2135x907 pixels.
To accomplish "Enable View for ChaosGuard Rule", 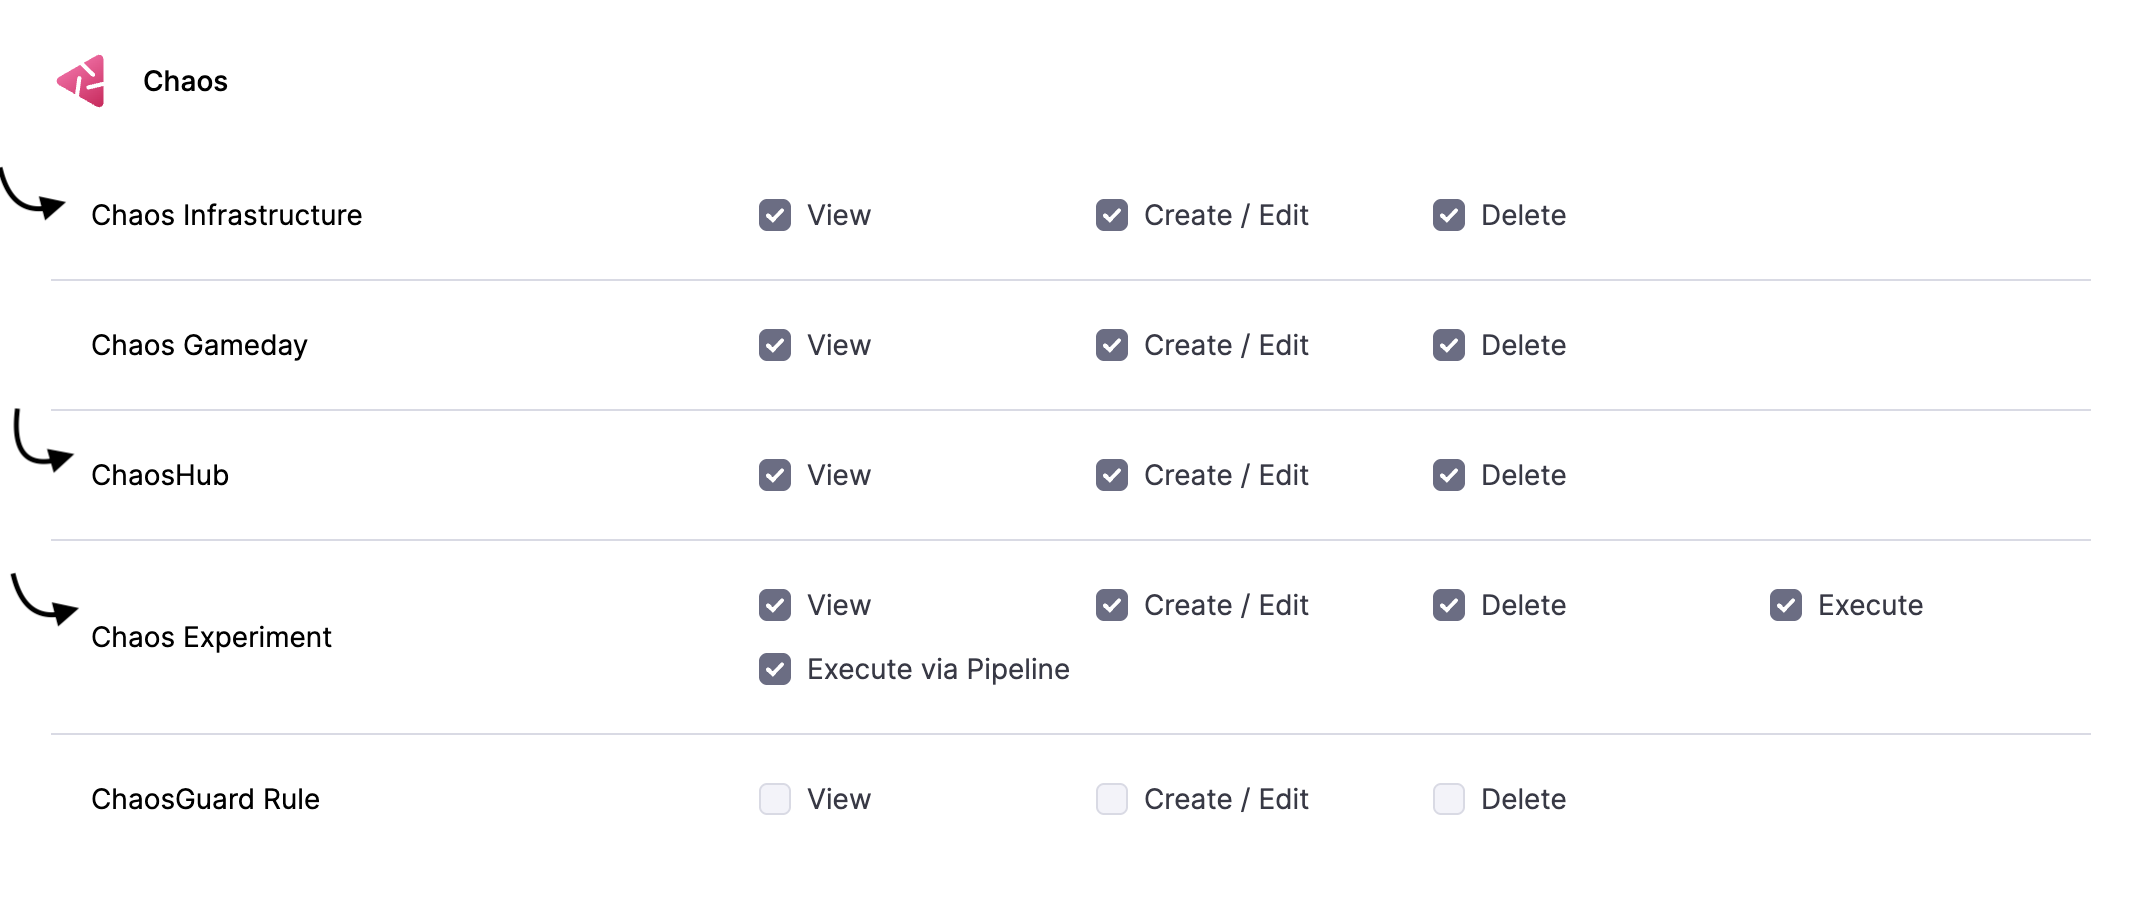I will coord(775,799).
